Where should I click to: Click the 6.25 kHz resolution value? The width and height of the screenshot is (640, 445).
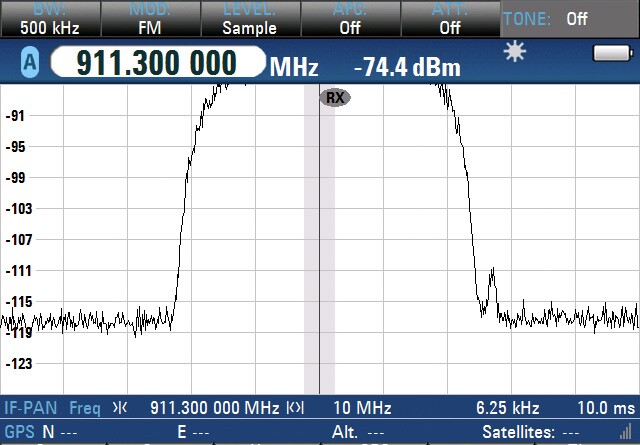click(508, 408)
